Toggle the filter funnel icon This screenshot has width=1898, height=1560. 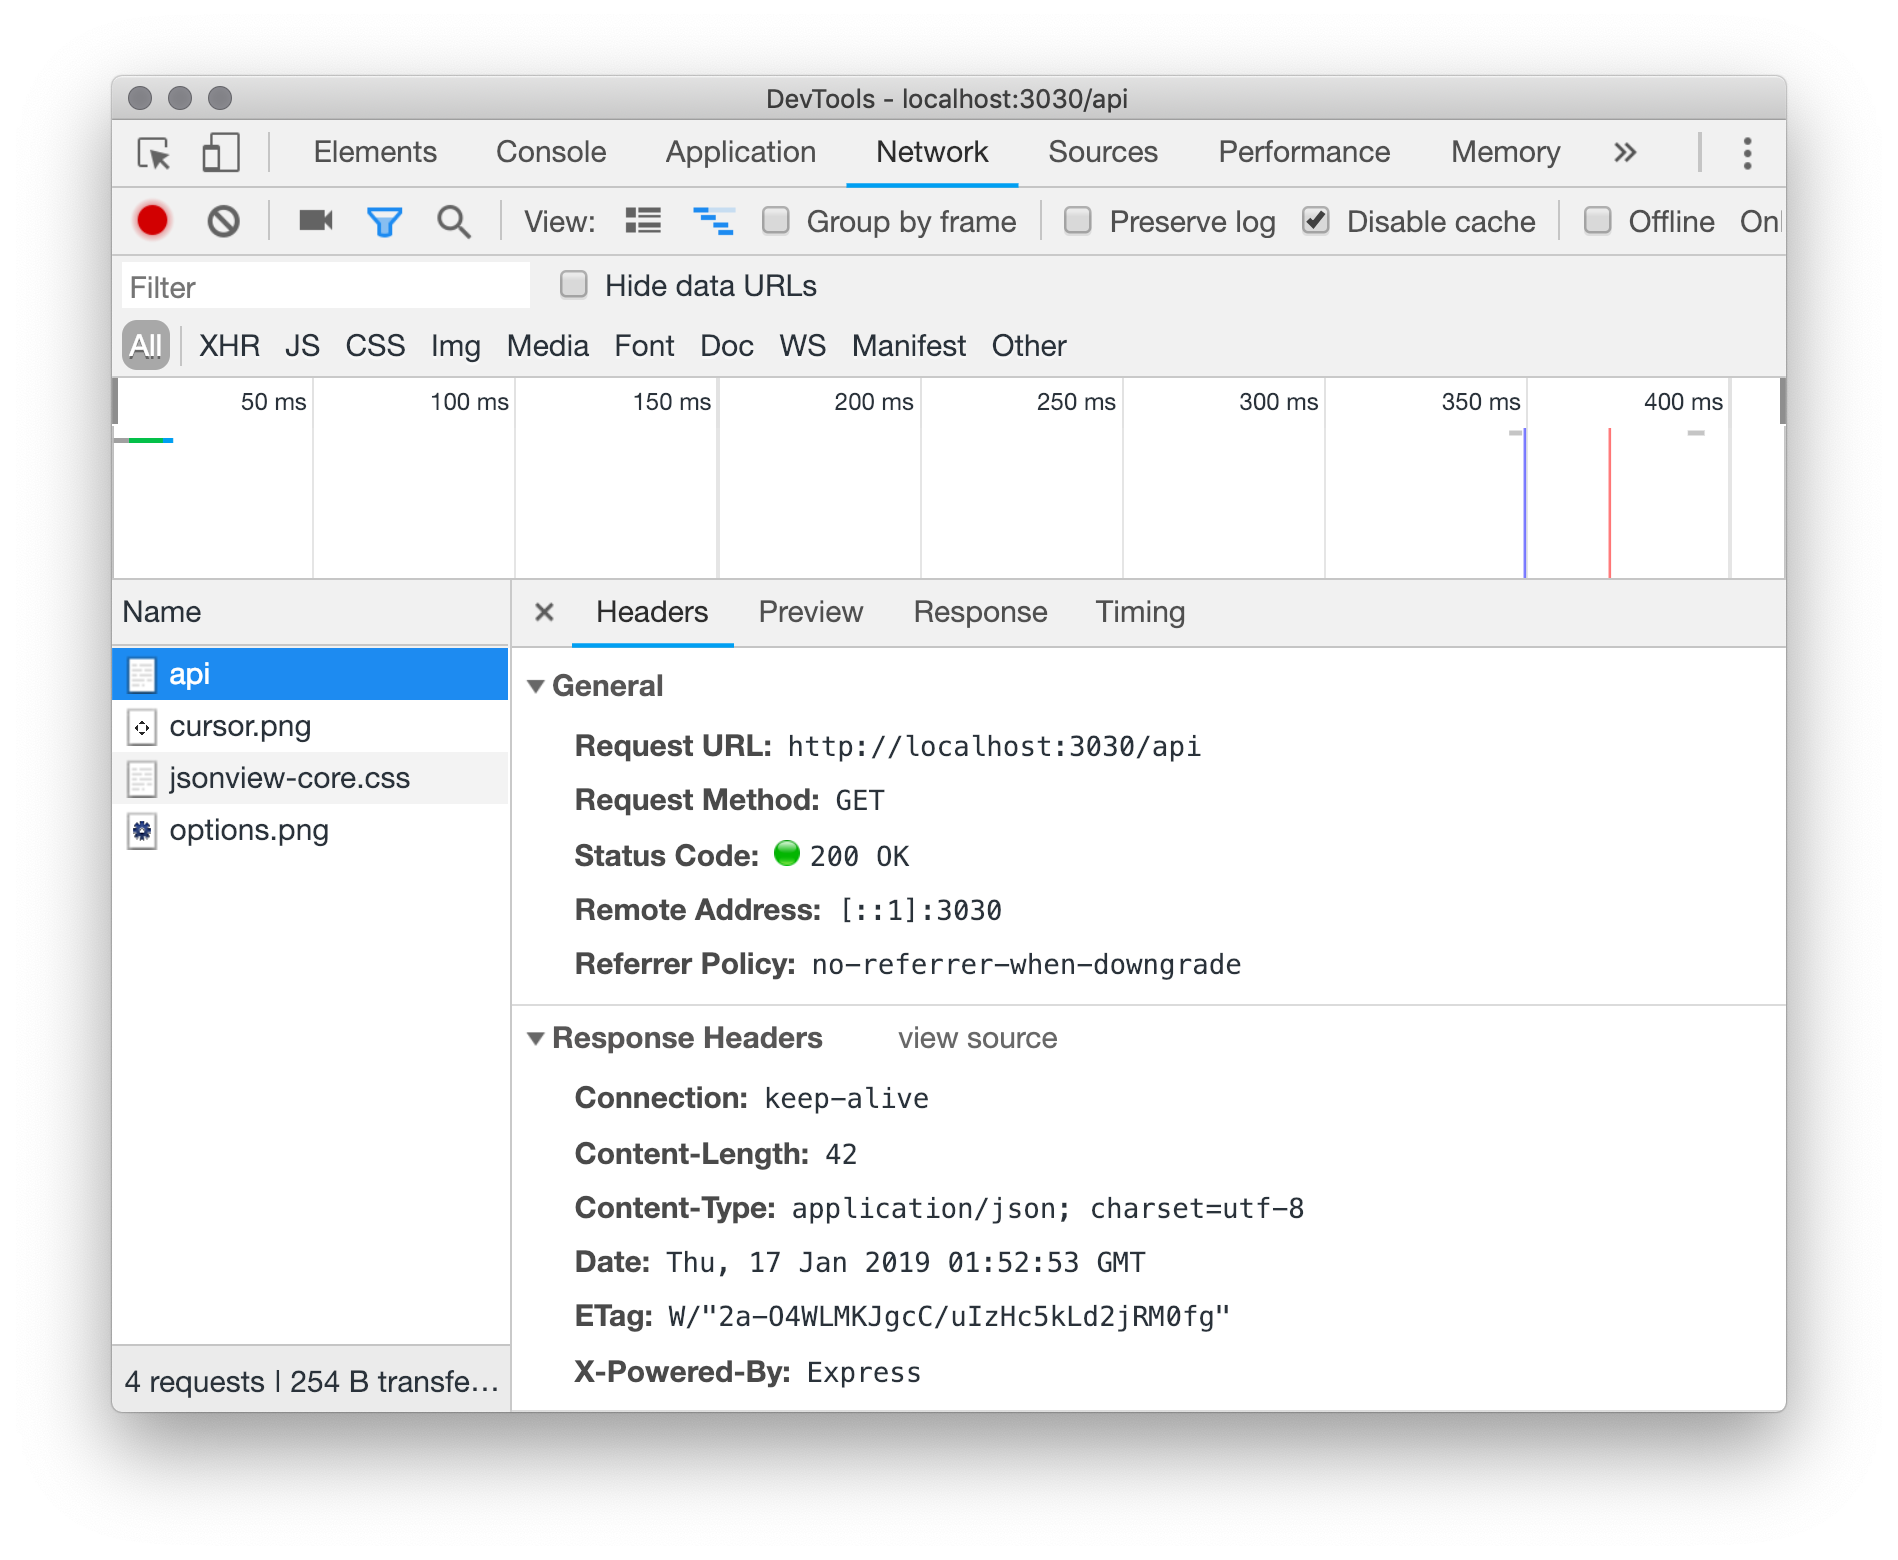384,221
